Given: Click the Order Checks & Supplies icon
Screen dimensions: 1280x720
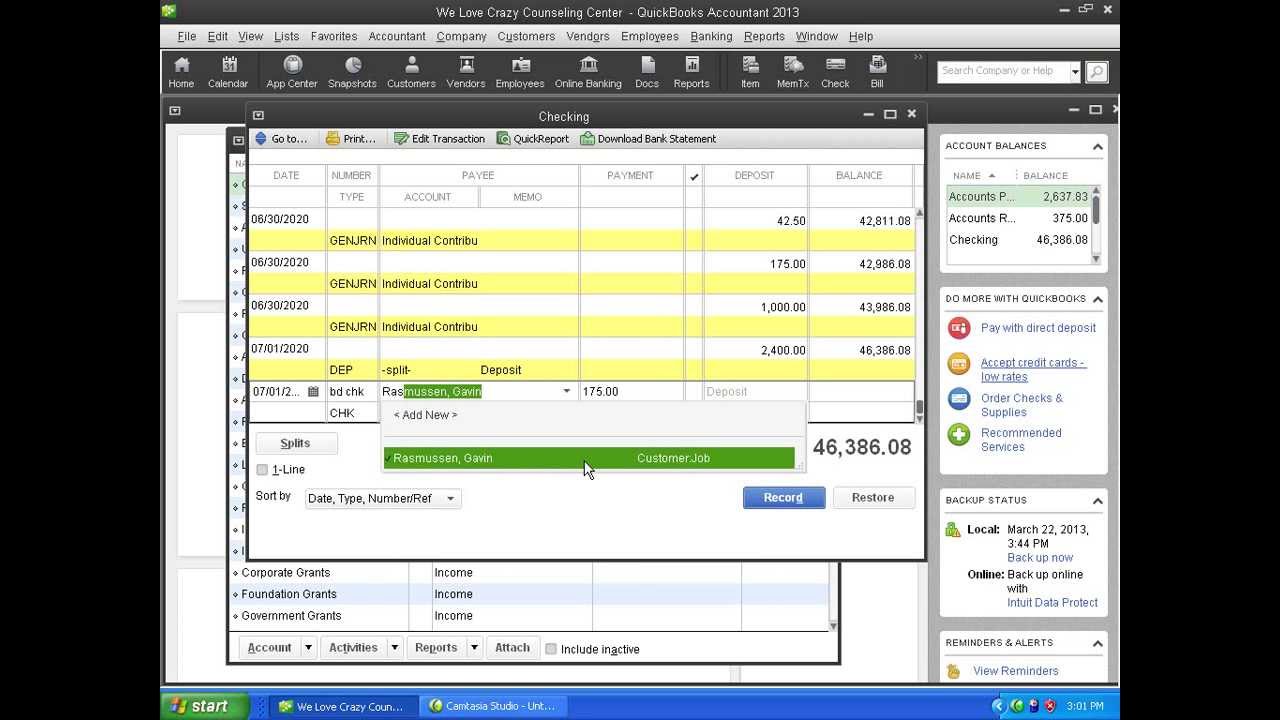Looking at the screenshot, I should (x=959, y=399).
